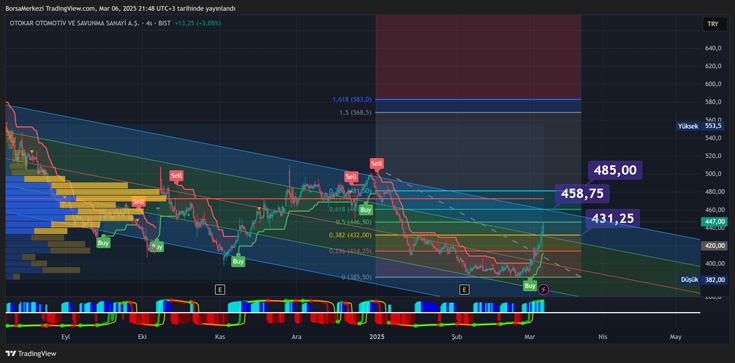This screenshot has width=735, height=363.
Task: Open the earnings E marker nearest Kas
Action: pyautogui.click(x=219, y=289)
